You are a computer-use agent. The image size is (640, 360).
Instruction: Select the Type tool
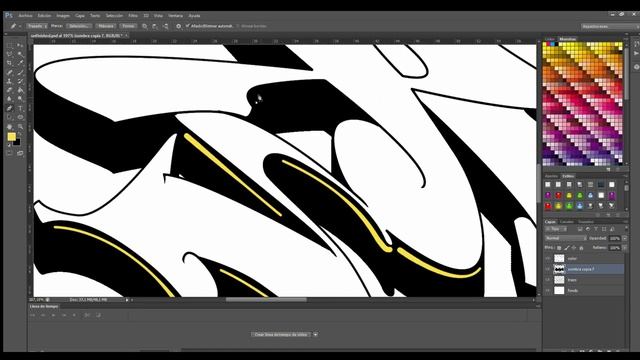tap(20, 108)
